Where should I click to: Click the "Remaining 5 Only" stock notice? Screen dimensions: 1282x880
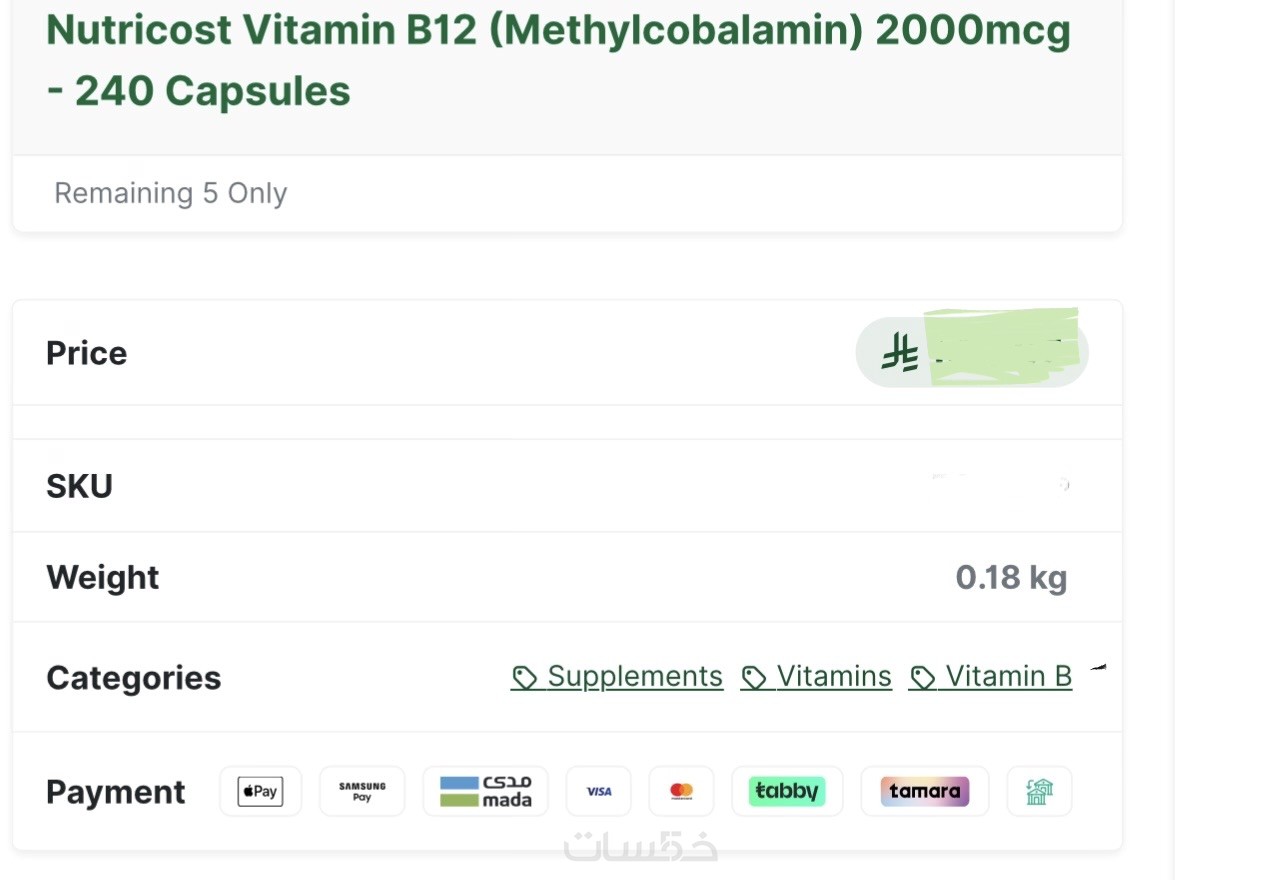click(171, 193)
